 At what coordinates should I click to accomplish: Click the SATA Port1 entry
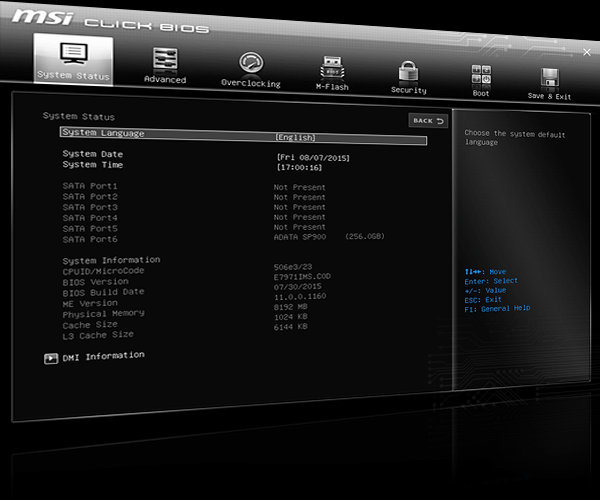click(x=89, y=187)
